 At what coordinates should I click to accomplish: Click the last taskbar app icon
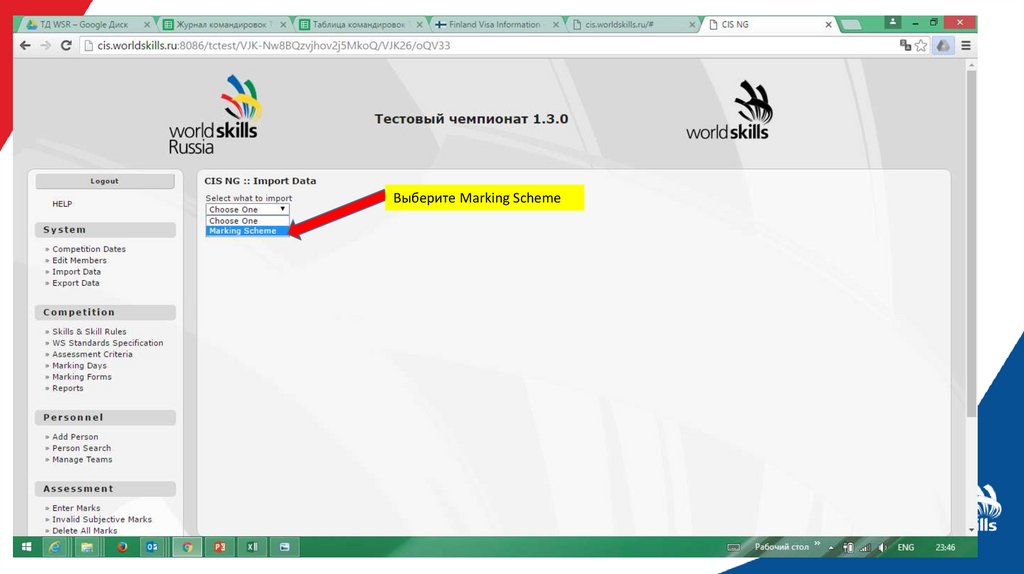(284, 547)
